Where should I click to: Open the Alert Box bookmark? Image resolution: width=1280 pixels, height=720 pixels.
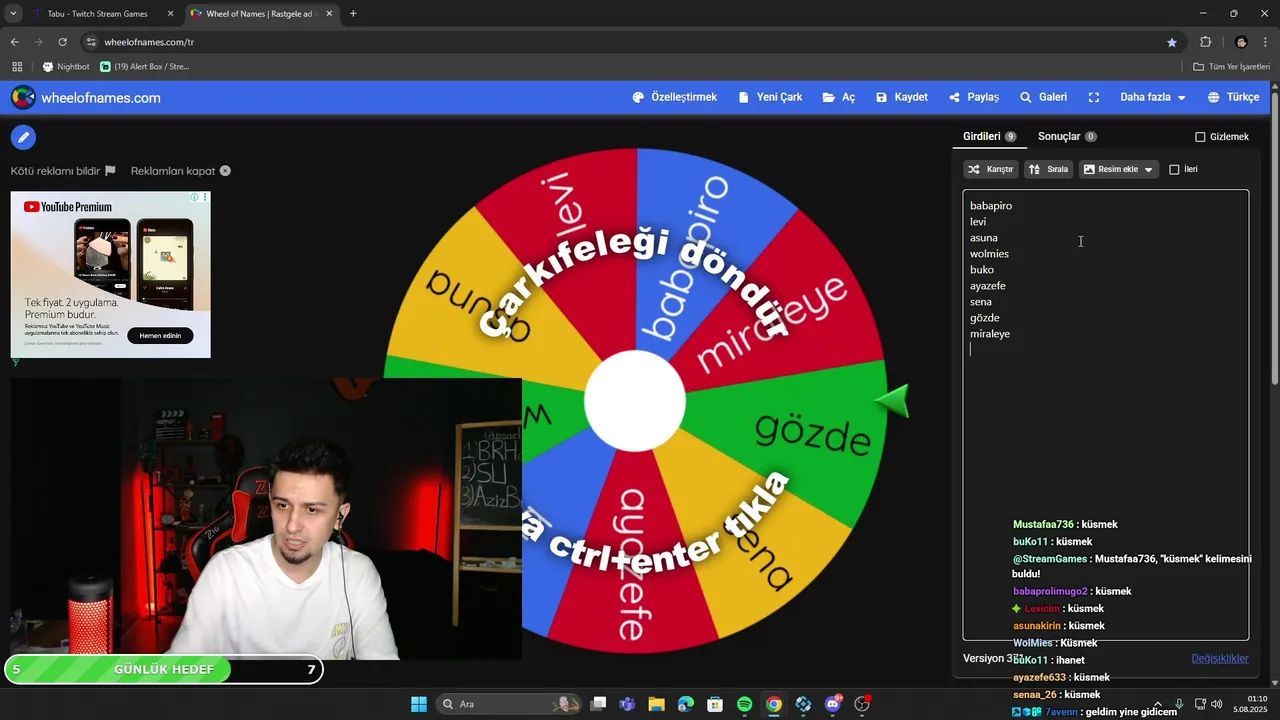pos(145,66)
